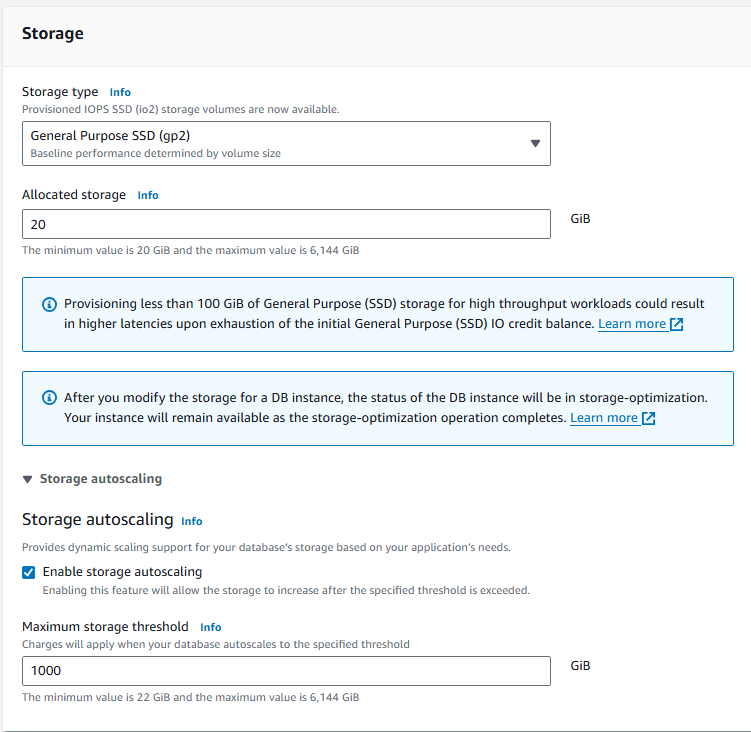The image size is (751, 732).
Task: Open Info next to Allocated storage
Action: click(x=148, y=195)
